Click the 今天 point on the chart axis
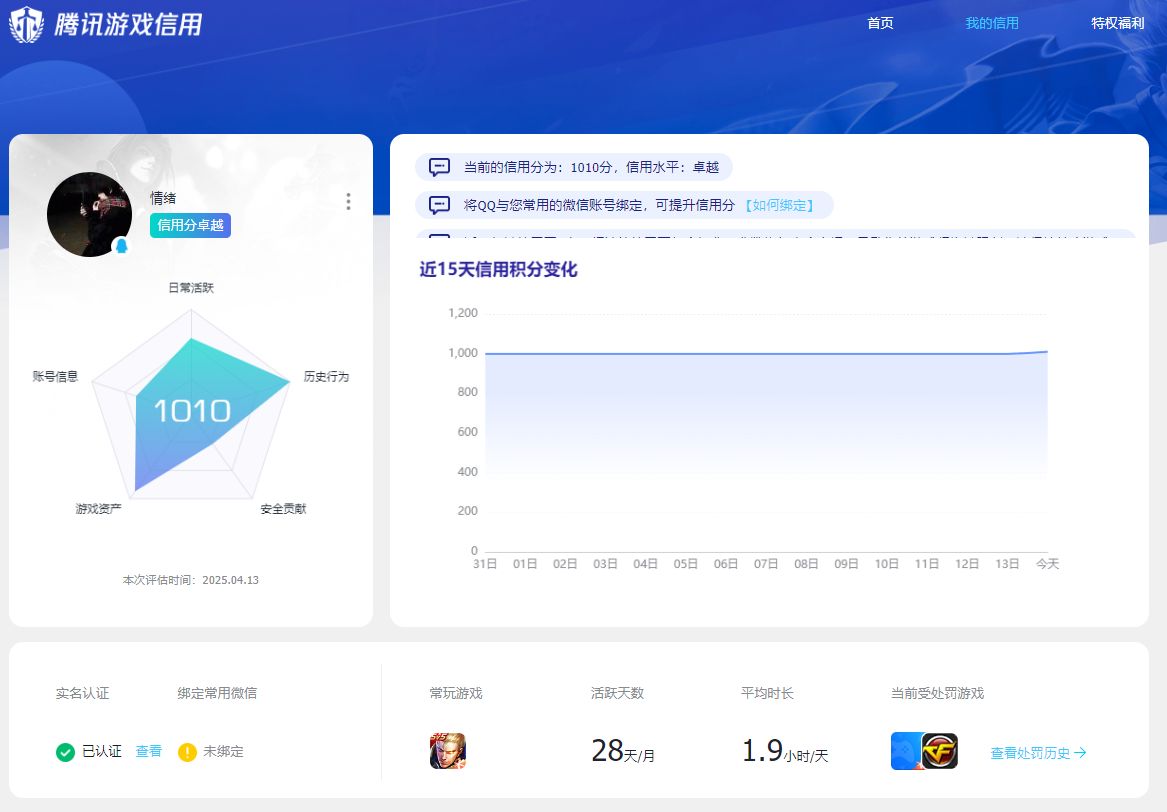The image size is (1167, 812). [1047, 564]
